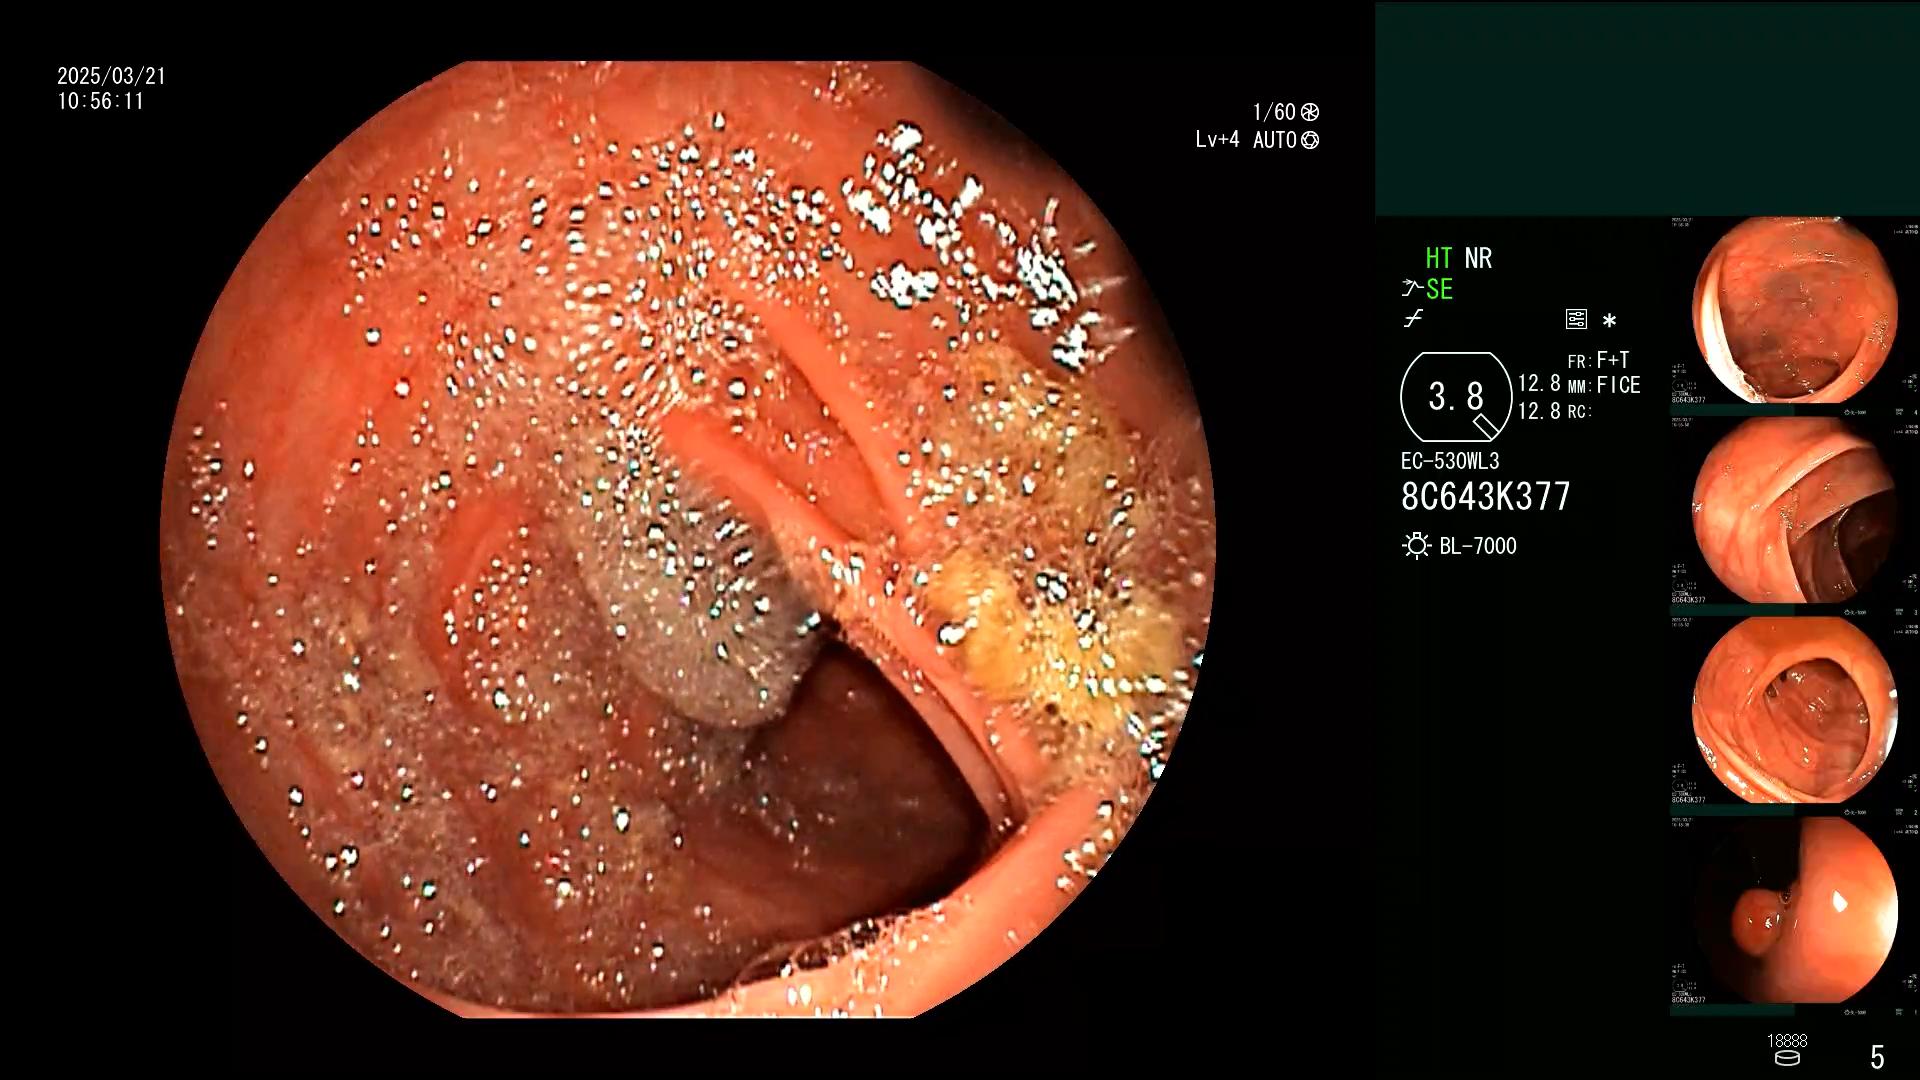
Task: Click the asterisk indicator icon
Action: pos(1609,321)
